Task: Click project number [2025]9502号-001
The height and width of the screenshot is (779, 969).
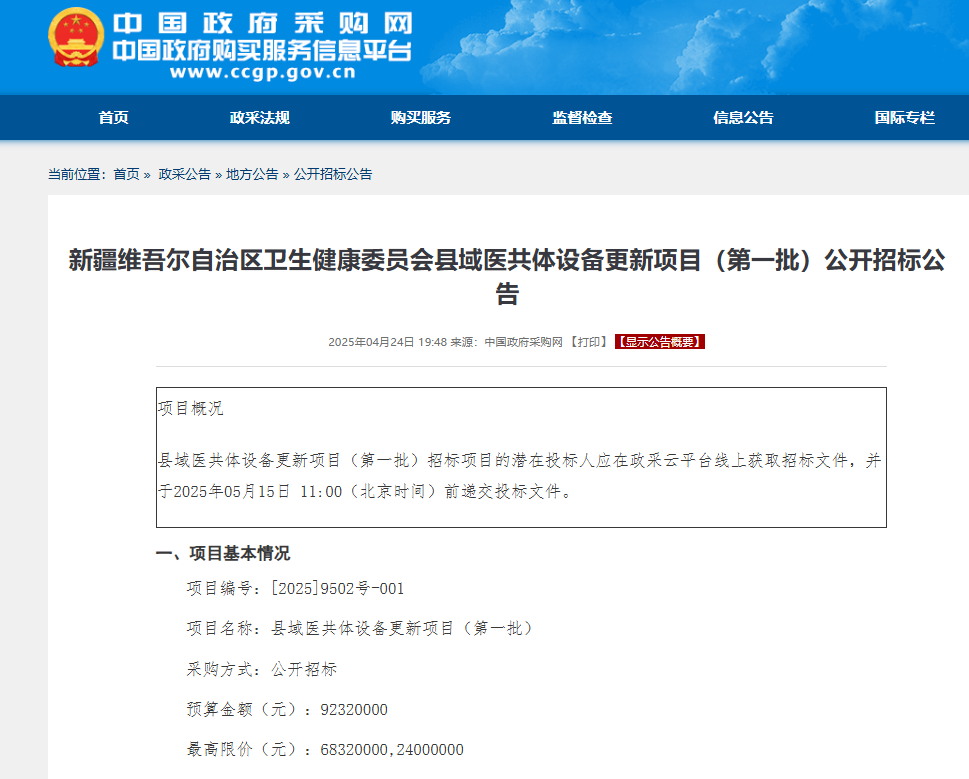Action: [338, 588]
